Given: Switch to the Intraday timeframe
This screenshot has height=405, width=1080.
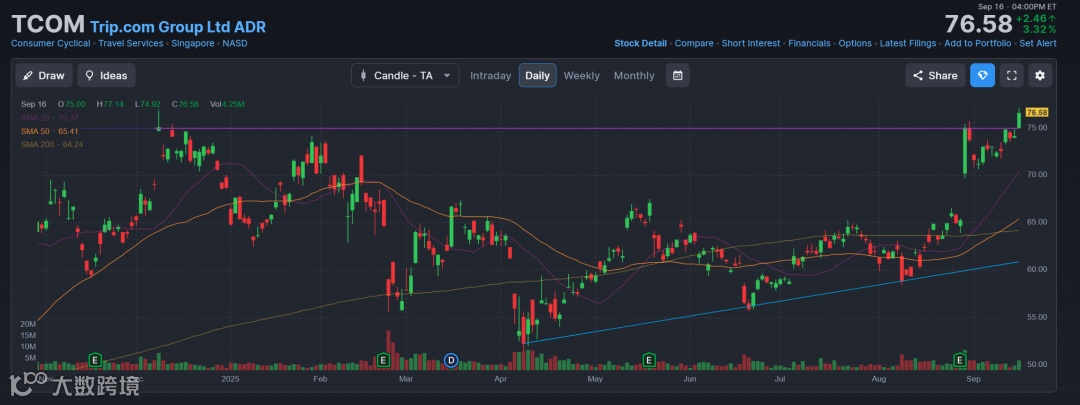Looking at the screenshot, I should 490,76.
